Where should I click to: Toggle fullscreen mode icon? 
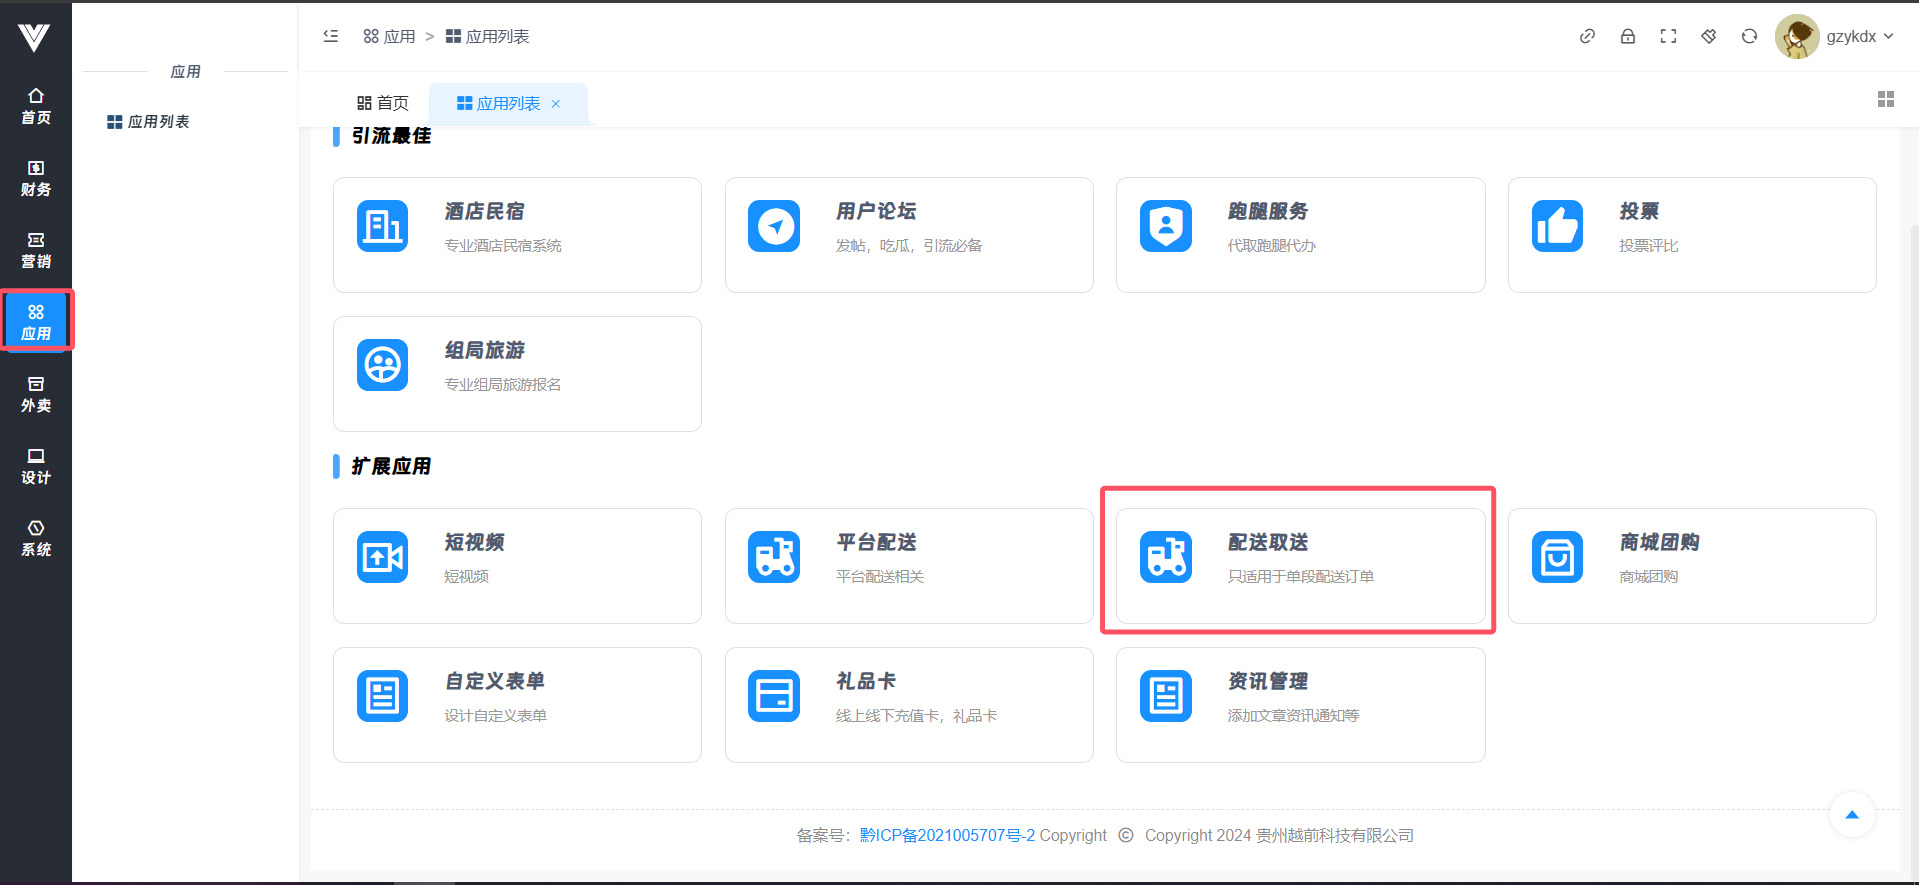point(1668,37)
